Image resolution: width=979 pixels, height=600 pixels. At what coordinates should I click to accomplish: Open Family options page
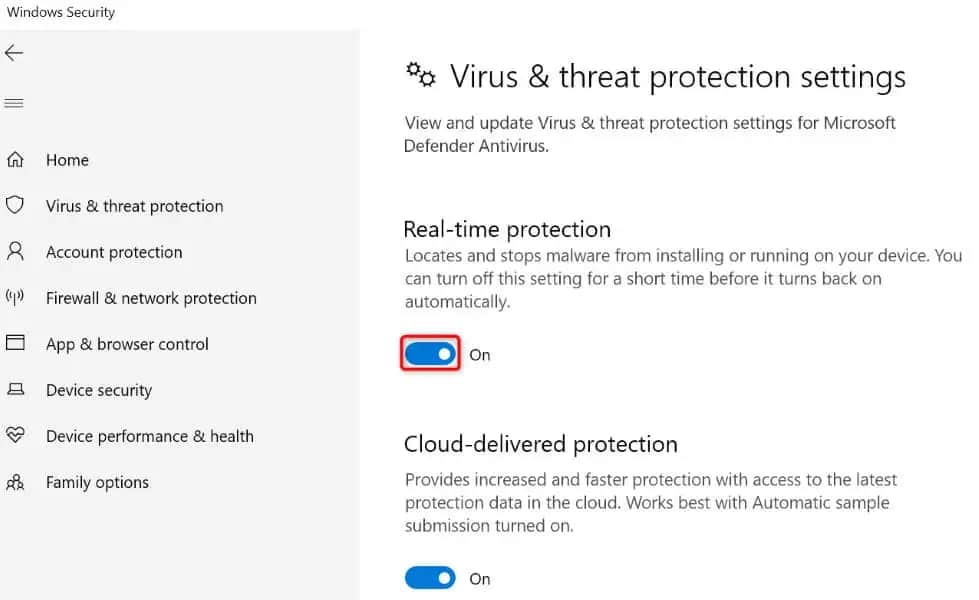tap(97, 482)
